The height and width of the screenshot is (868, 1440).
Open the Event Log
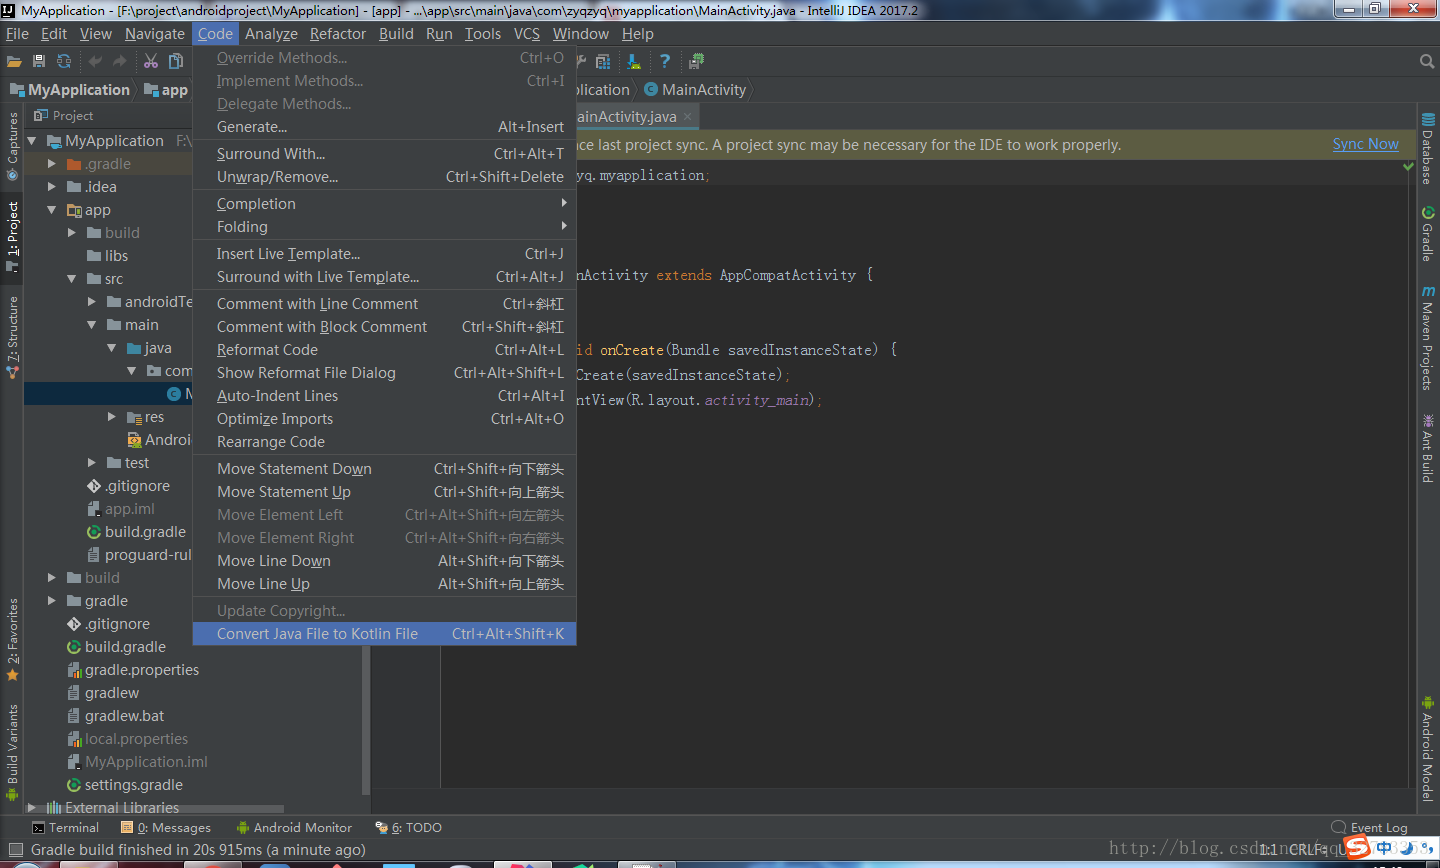tap(1370, 828)
